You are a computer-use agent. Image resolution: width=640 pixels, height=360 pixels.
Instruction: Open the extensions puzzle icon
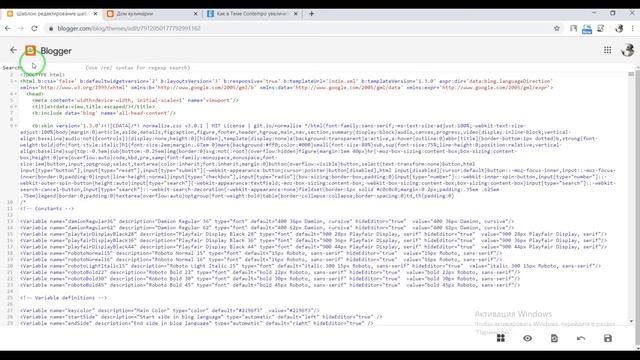600,28
